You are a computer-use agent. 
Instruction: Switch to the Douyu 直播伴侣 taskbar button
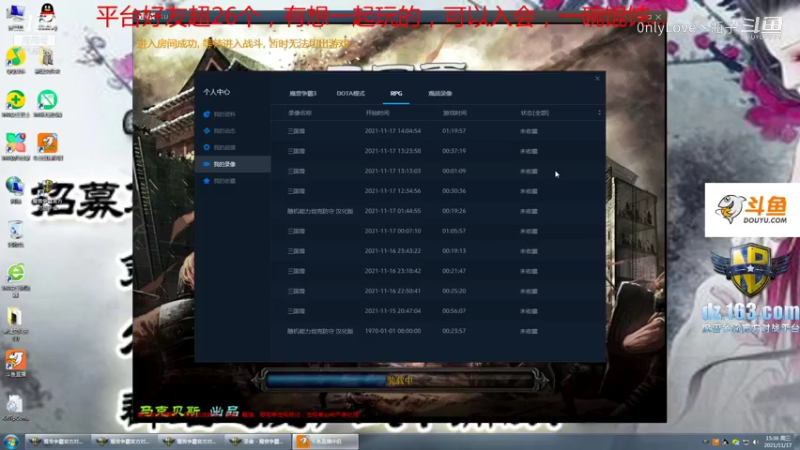(325, 441)
